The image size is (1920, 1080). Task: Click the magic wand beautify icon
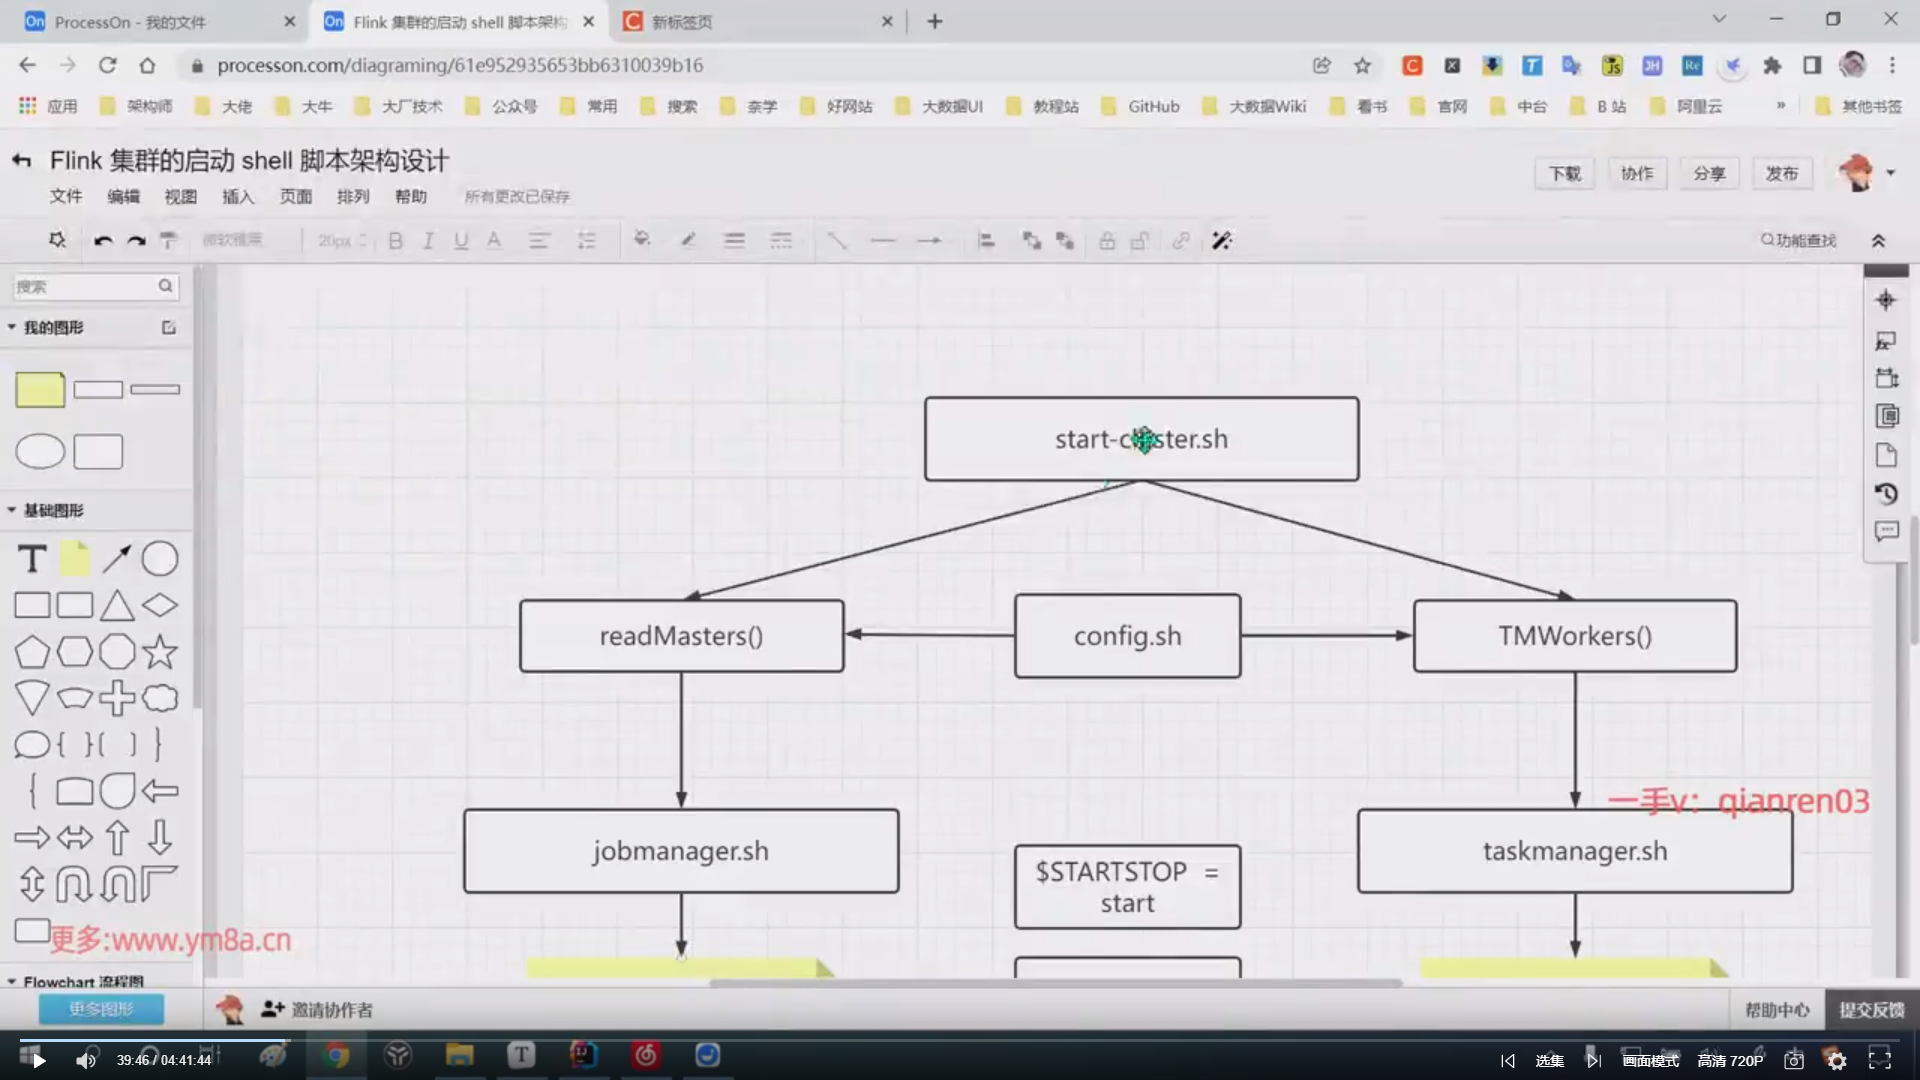(x=1221, y=240)
